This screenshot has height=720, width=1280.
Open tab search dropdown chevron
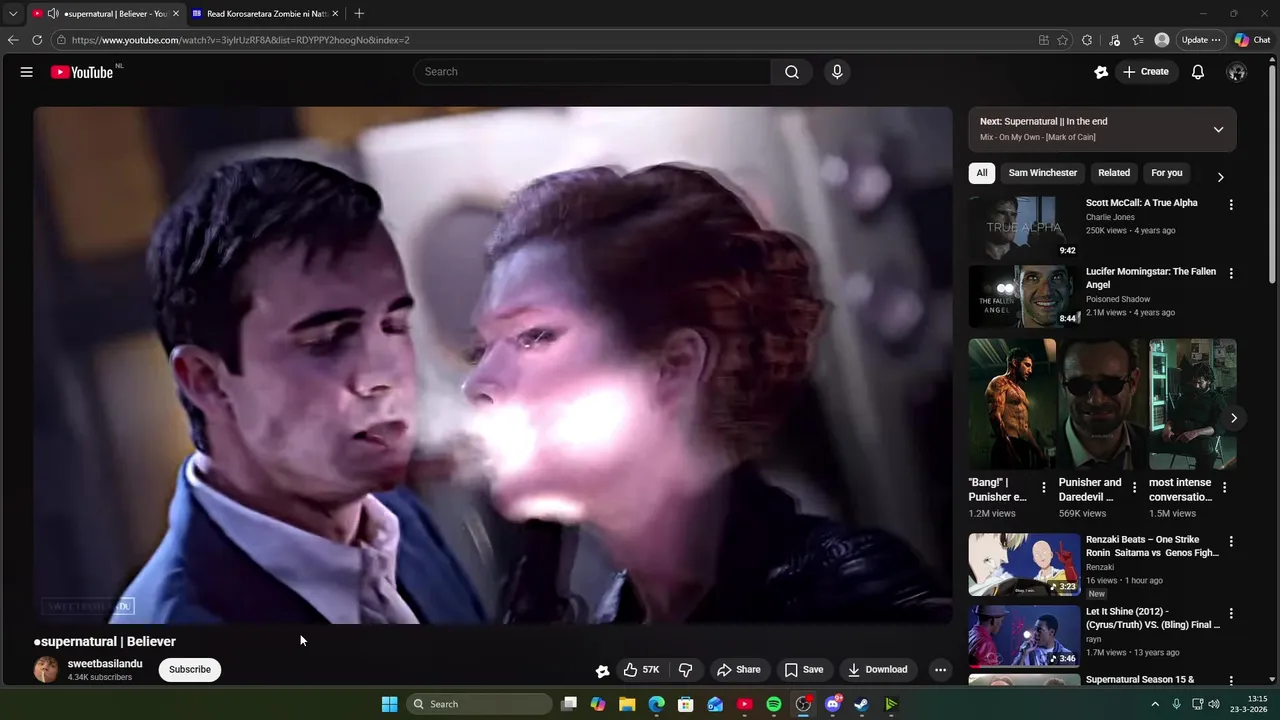pos(13,14)
